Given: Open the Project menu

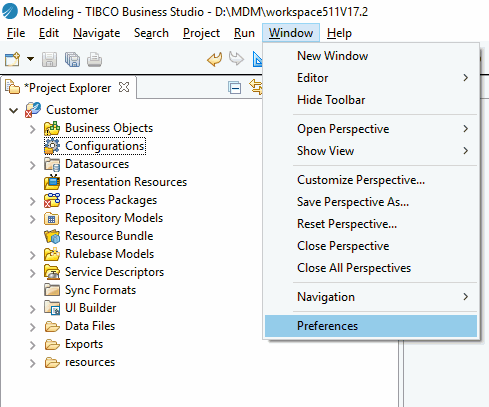Looking at the screenshot, I should click(201, 33).
